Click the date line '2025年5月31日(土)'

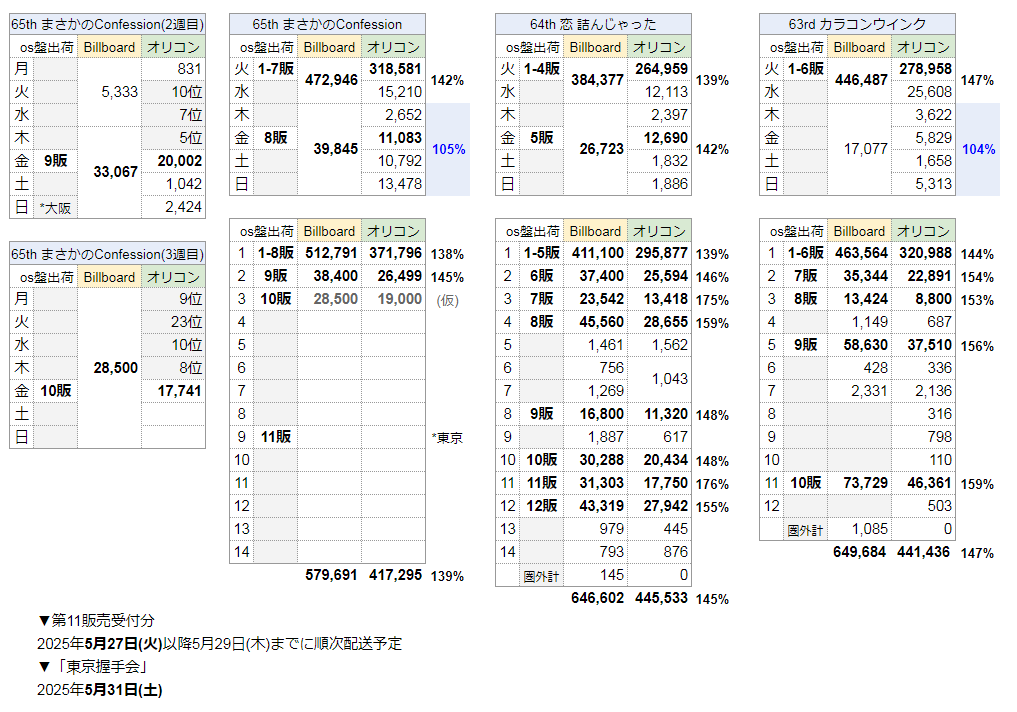[x=100, y=690]
